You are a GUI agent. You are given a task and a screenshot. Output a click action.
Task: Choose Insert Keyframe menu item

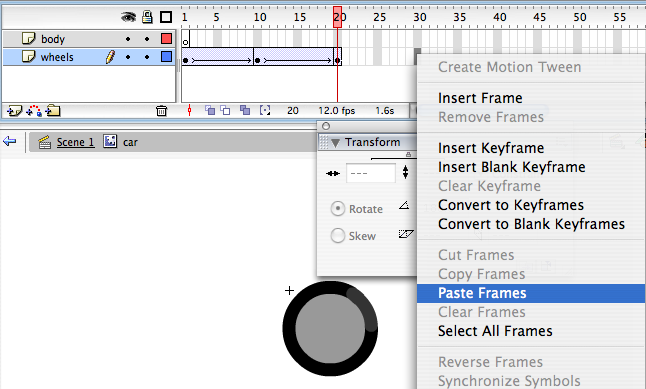(x=491, y=148)
